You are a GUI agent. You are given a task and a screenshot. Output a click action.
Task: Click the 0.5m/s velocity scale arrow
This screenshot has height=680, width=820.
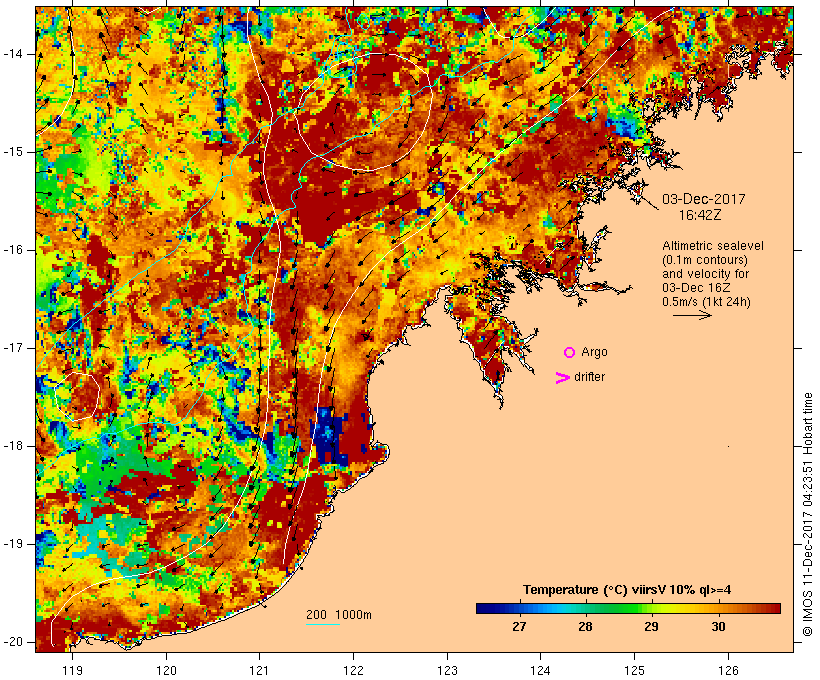point(692,315)
